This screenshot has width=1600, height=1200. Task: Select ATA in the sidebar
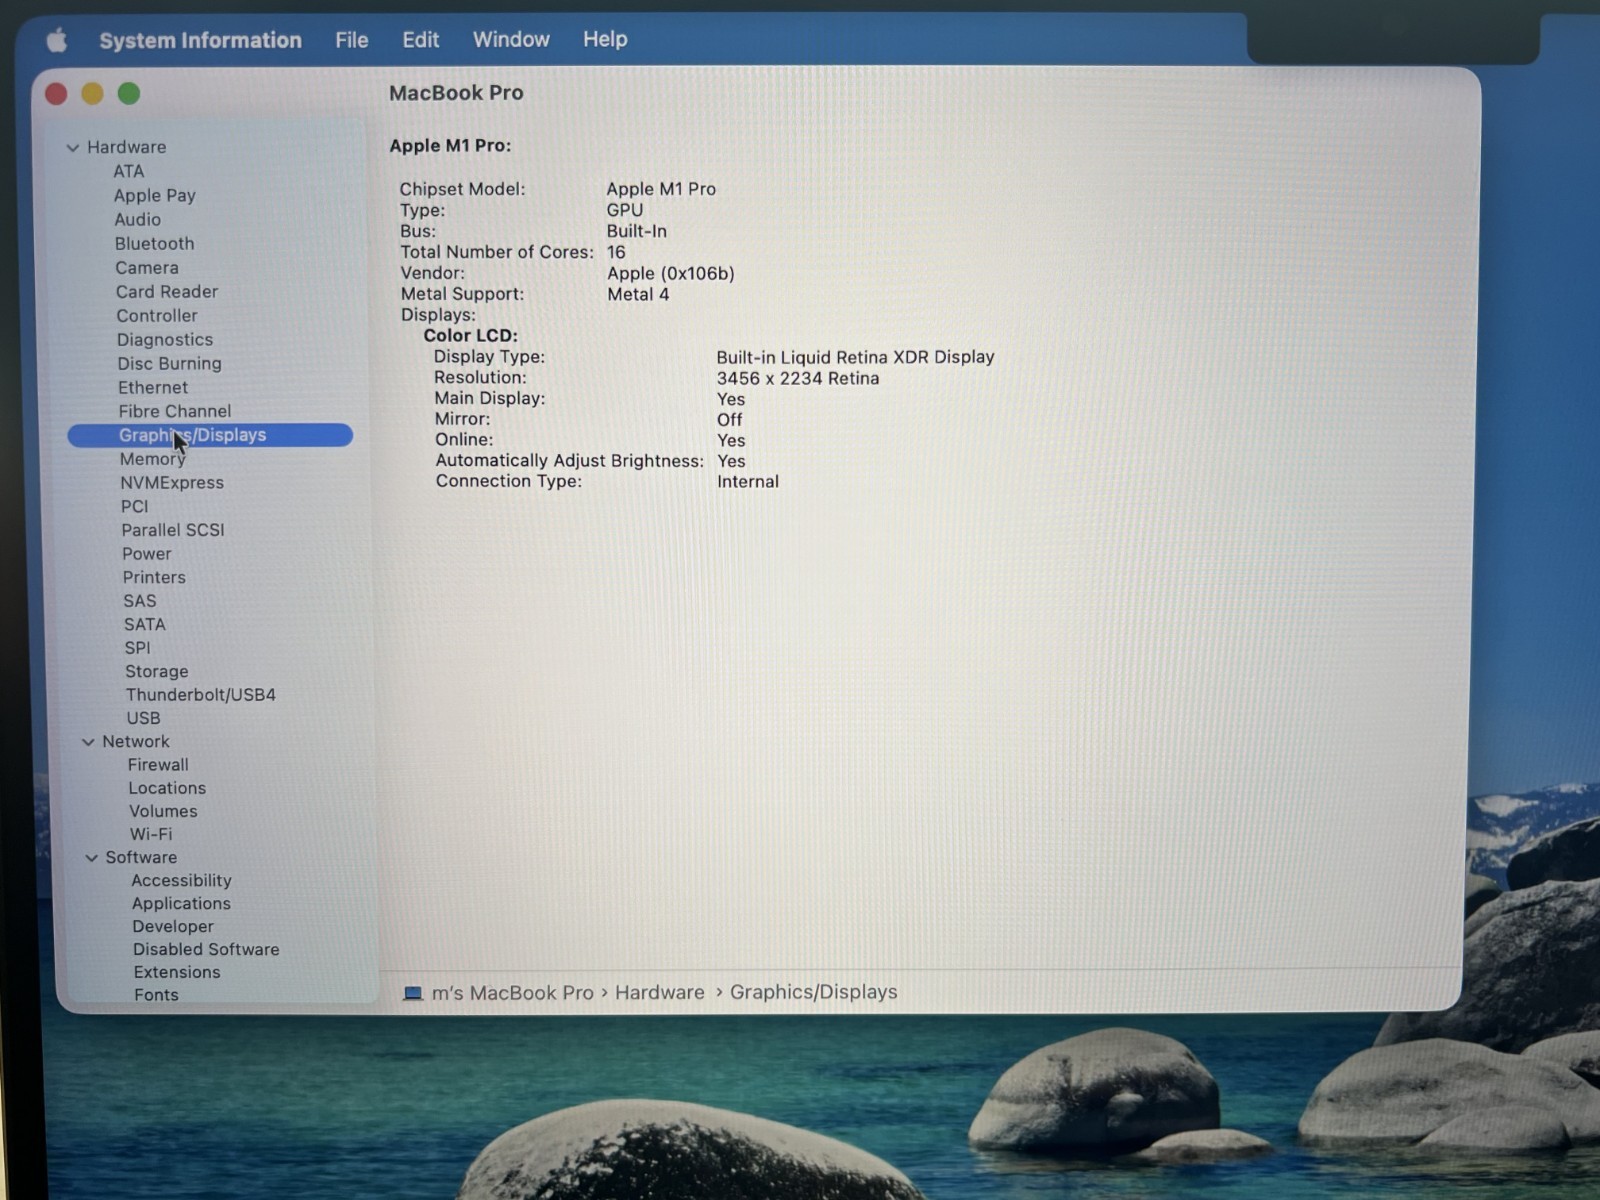(x=129, y=171)
